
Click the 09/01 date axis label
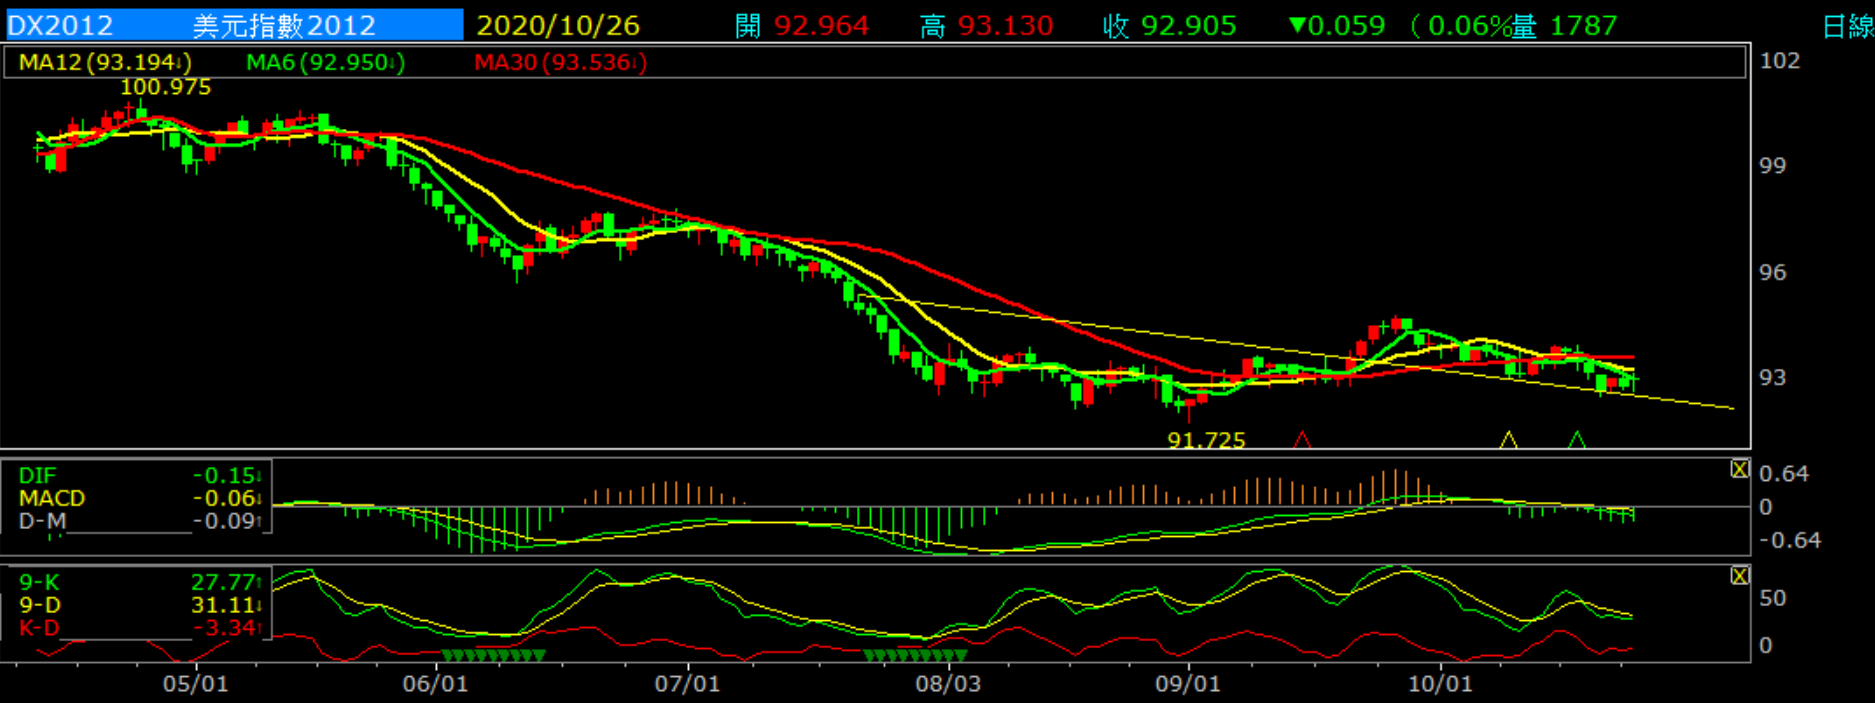click(1188, 684)
